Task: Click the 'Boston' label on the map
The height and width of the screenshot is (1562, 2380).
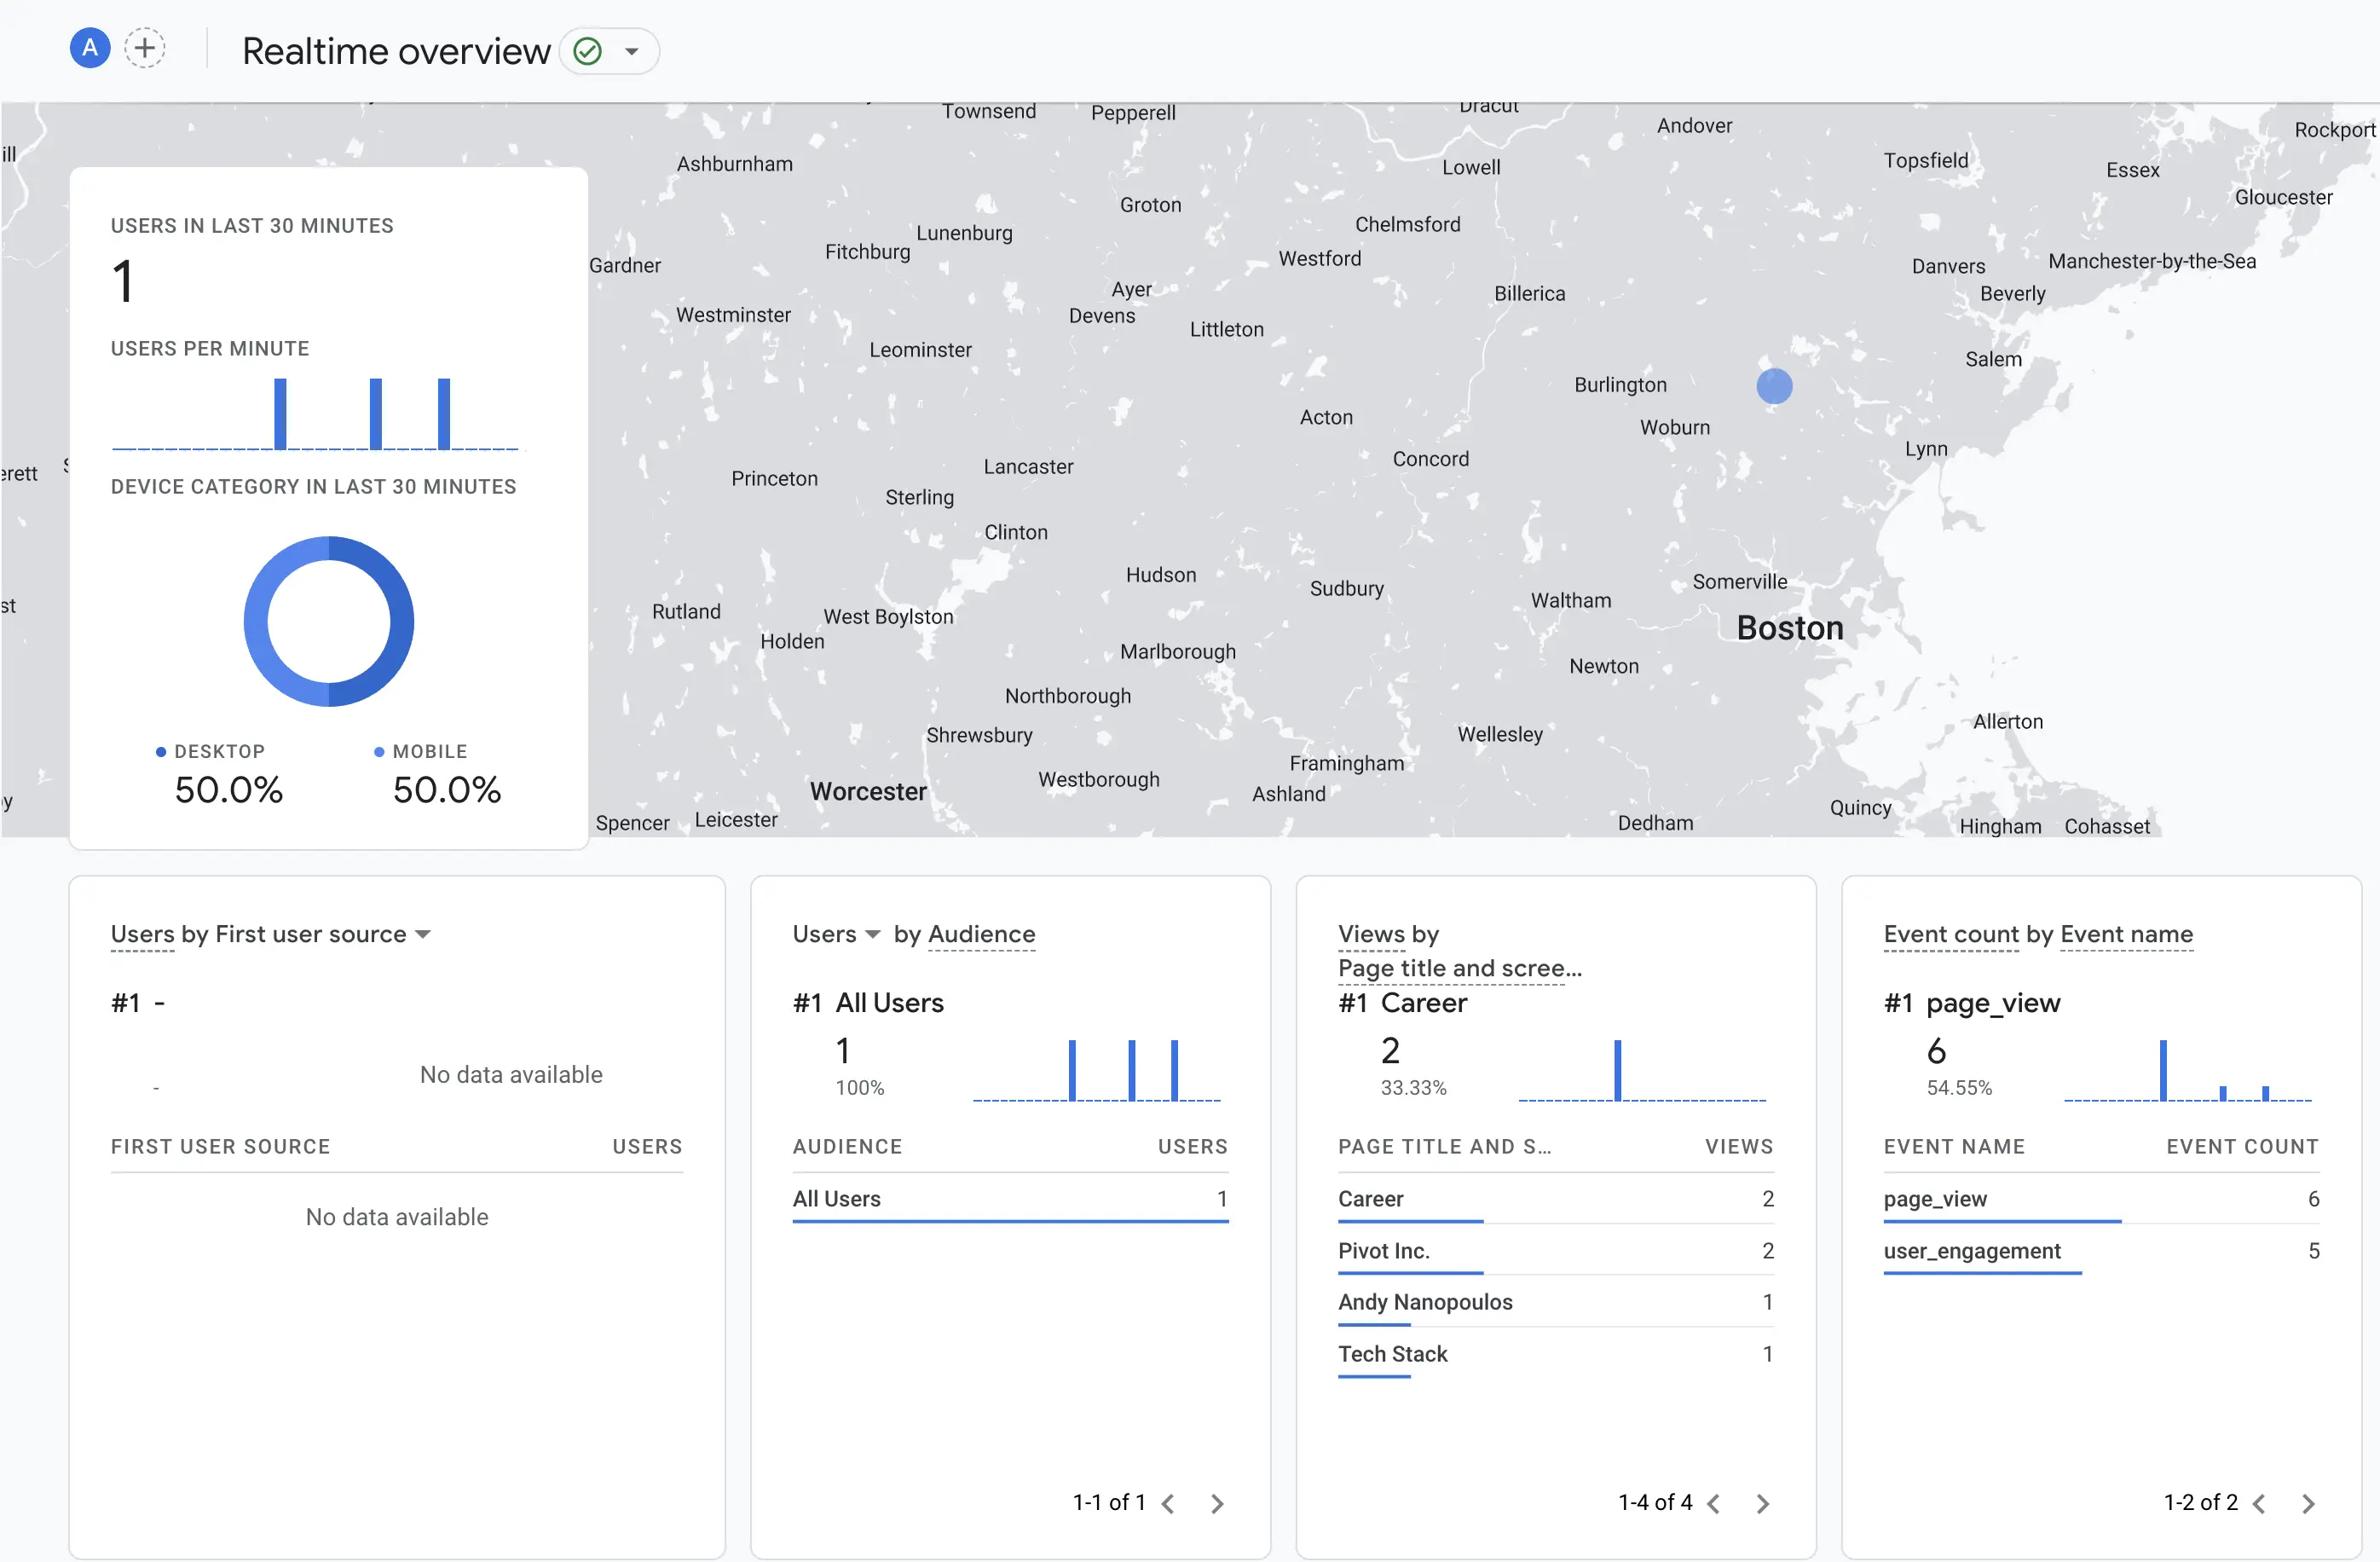Action: [x=1790, y=628]
